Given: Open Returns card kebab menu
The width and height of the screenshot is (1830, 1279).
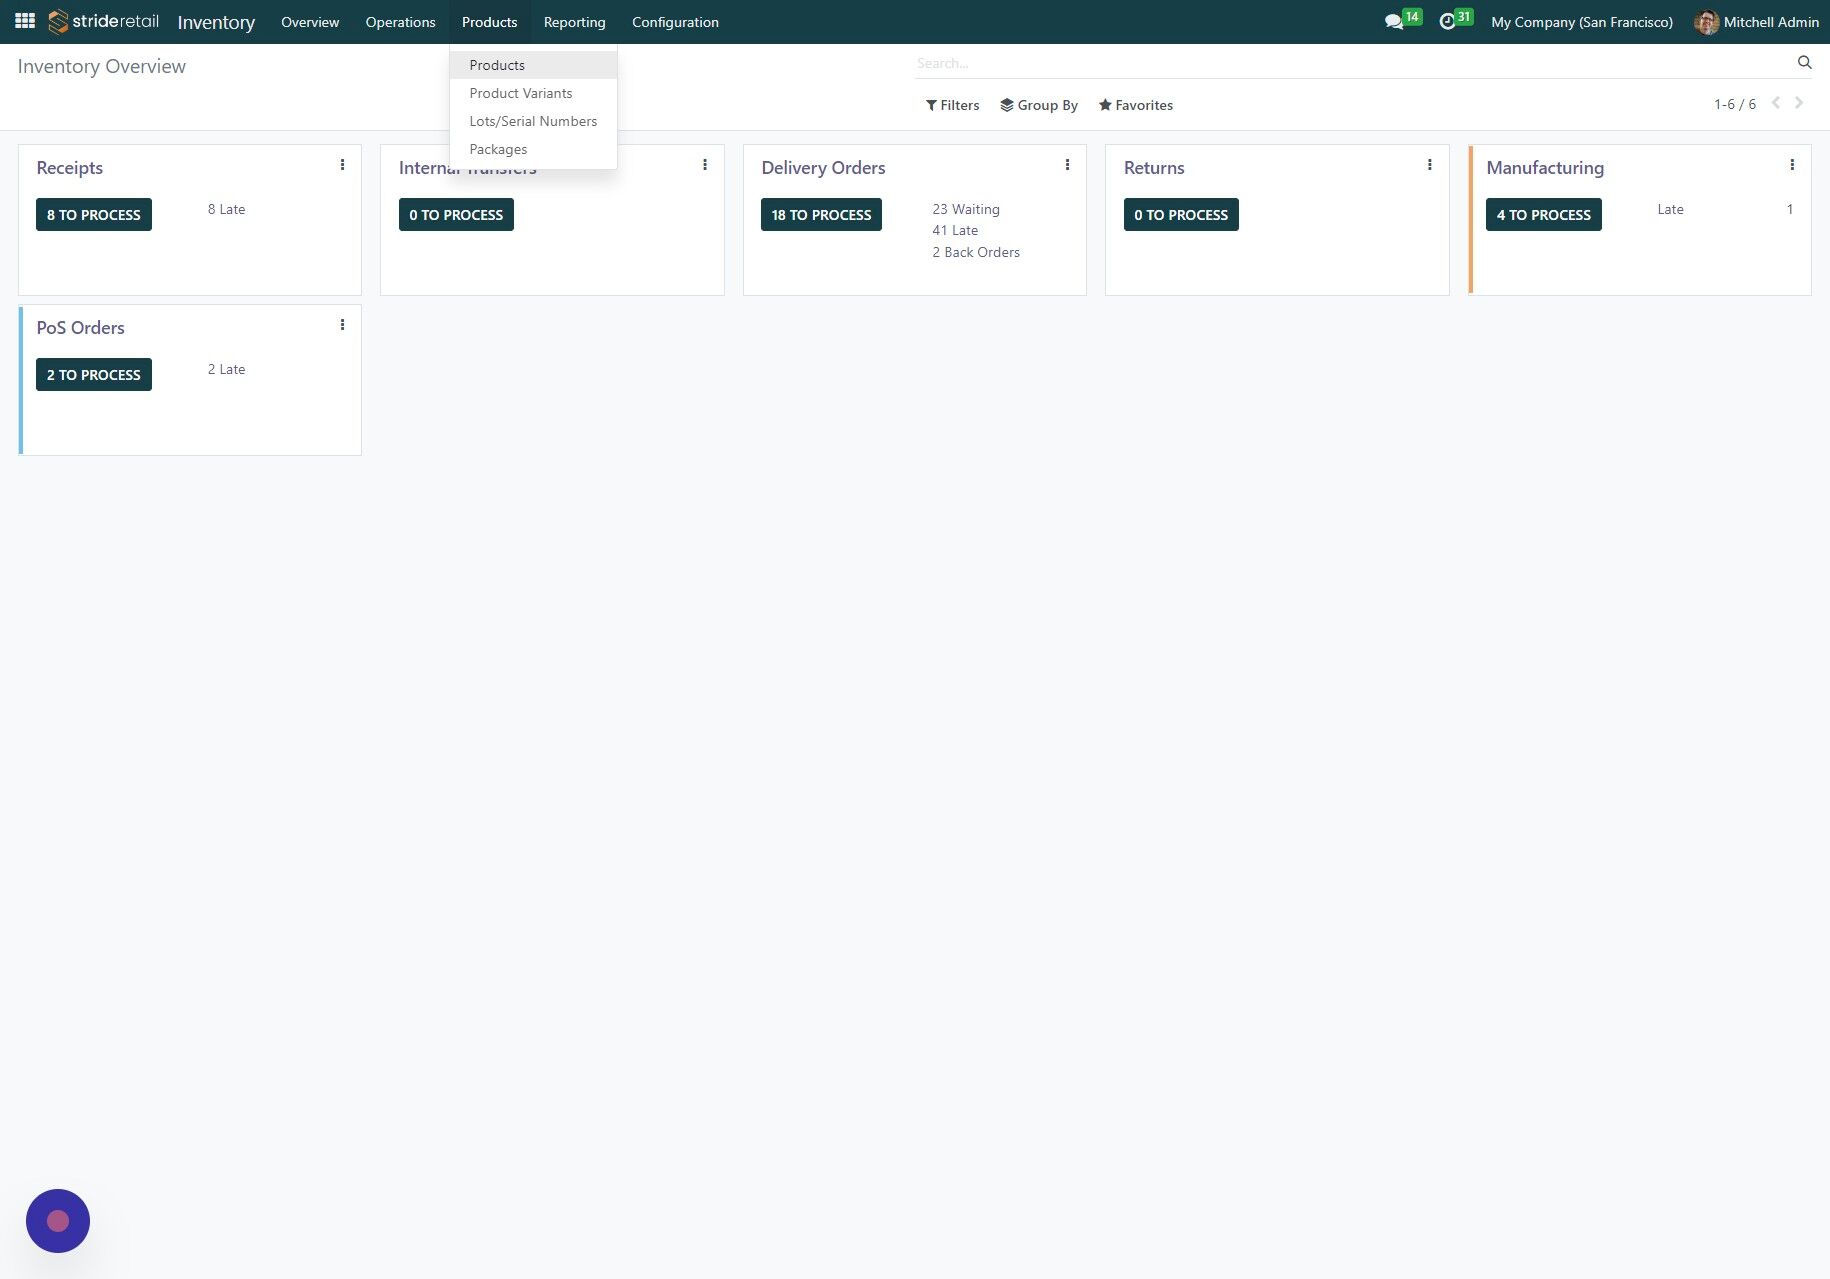Looking at the screenshot, I should [x=1429, y=165].
